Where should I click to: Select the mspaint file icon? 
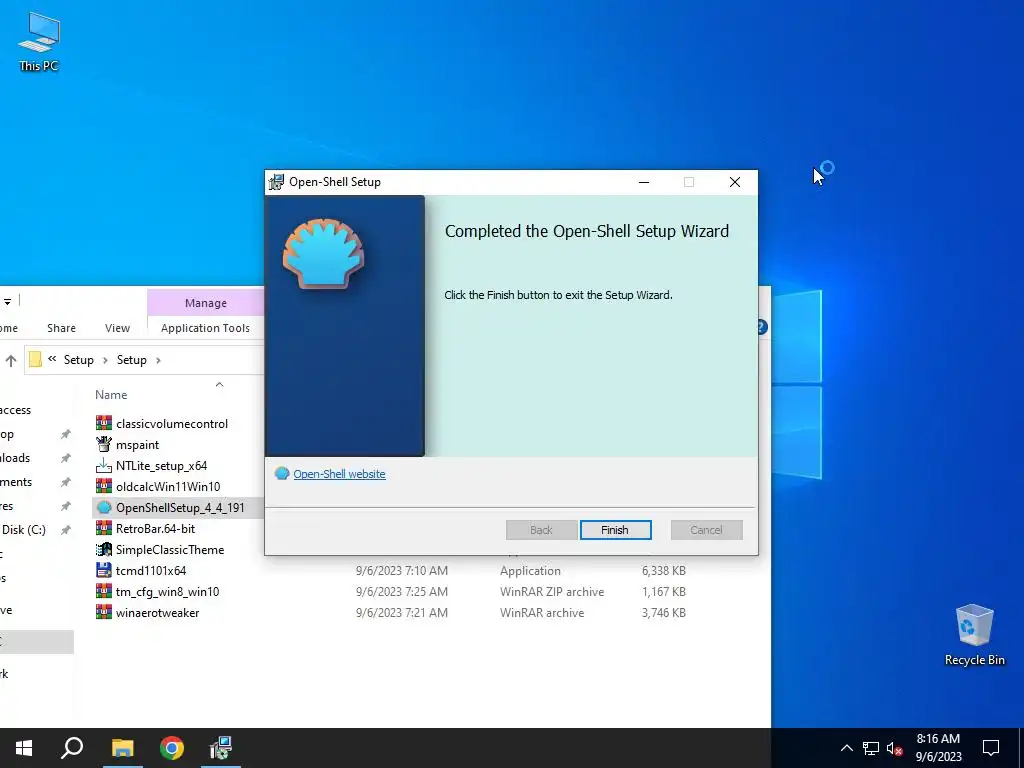104,445
